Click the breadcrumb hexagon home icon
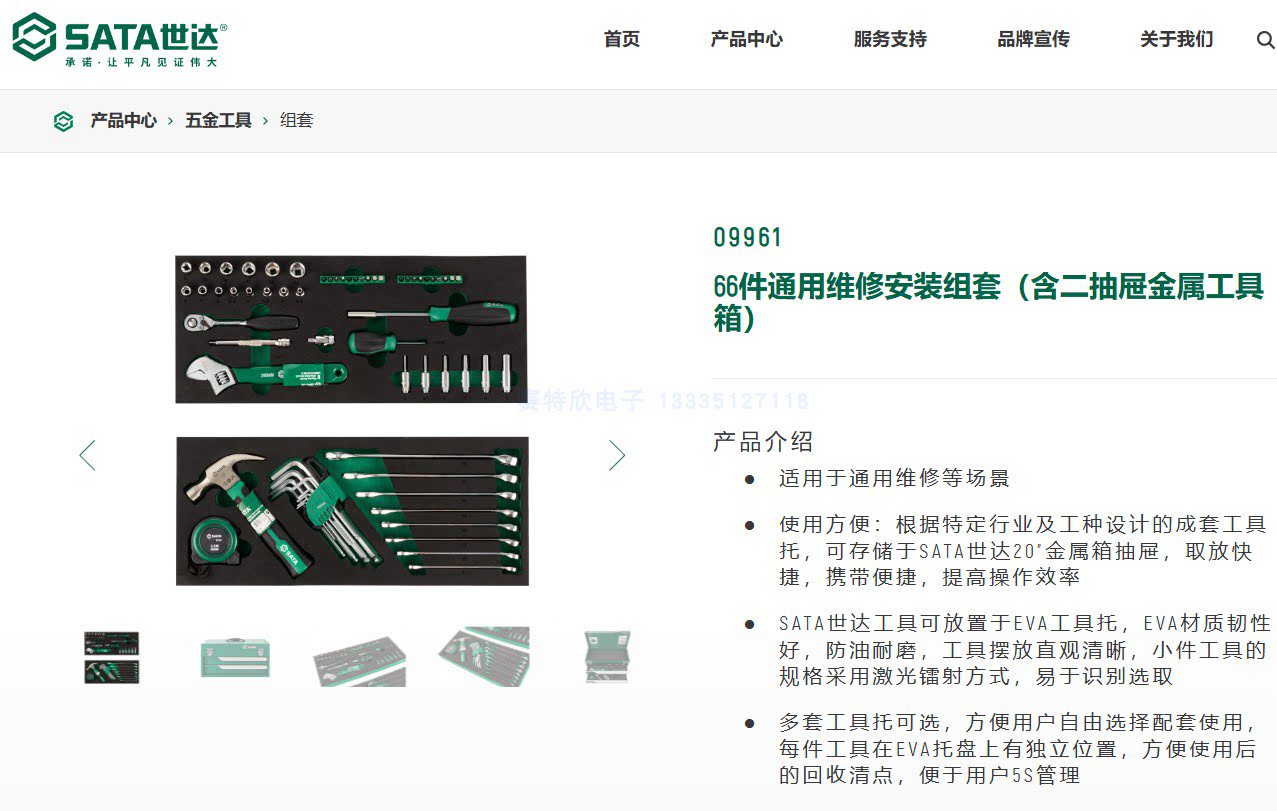Image resolution: width=1277 pixels, height=811 pixels. tap(63, 121)
